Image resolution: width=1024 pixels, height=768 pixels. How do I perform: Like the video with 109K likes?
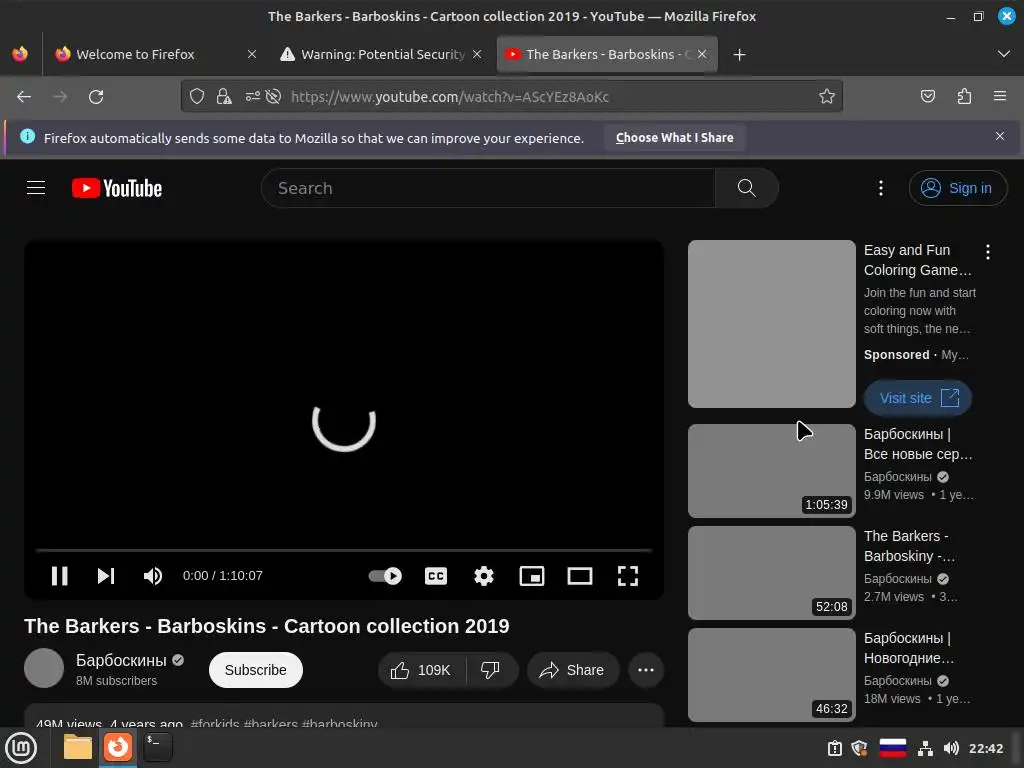pyautogui.click(x=421, y=670)
